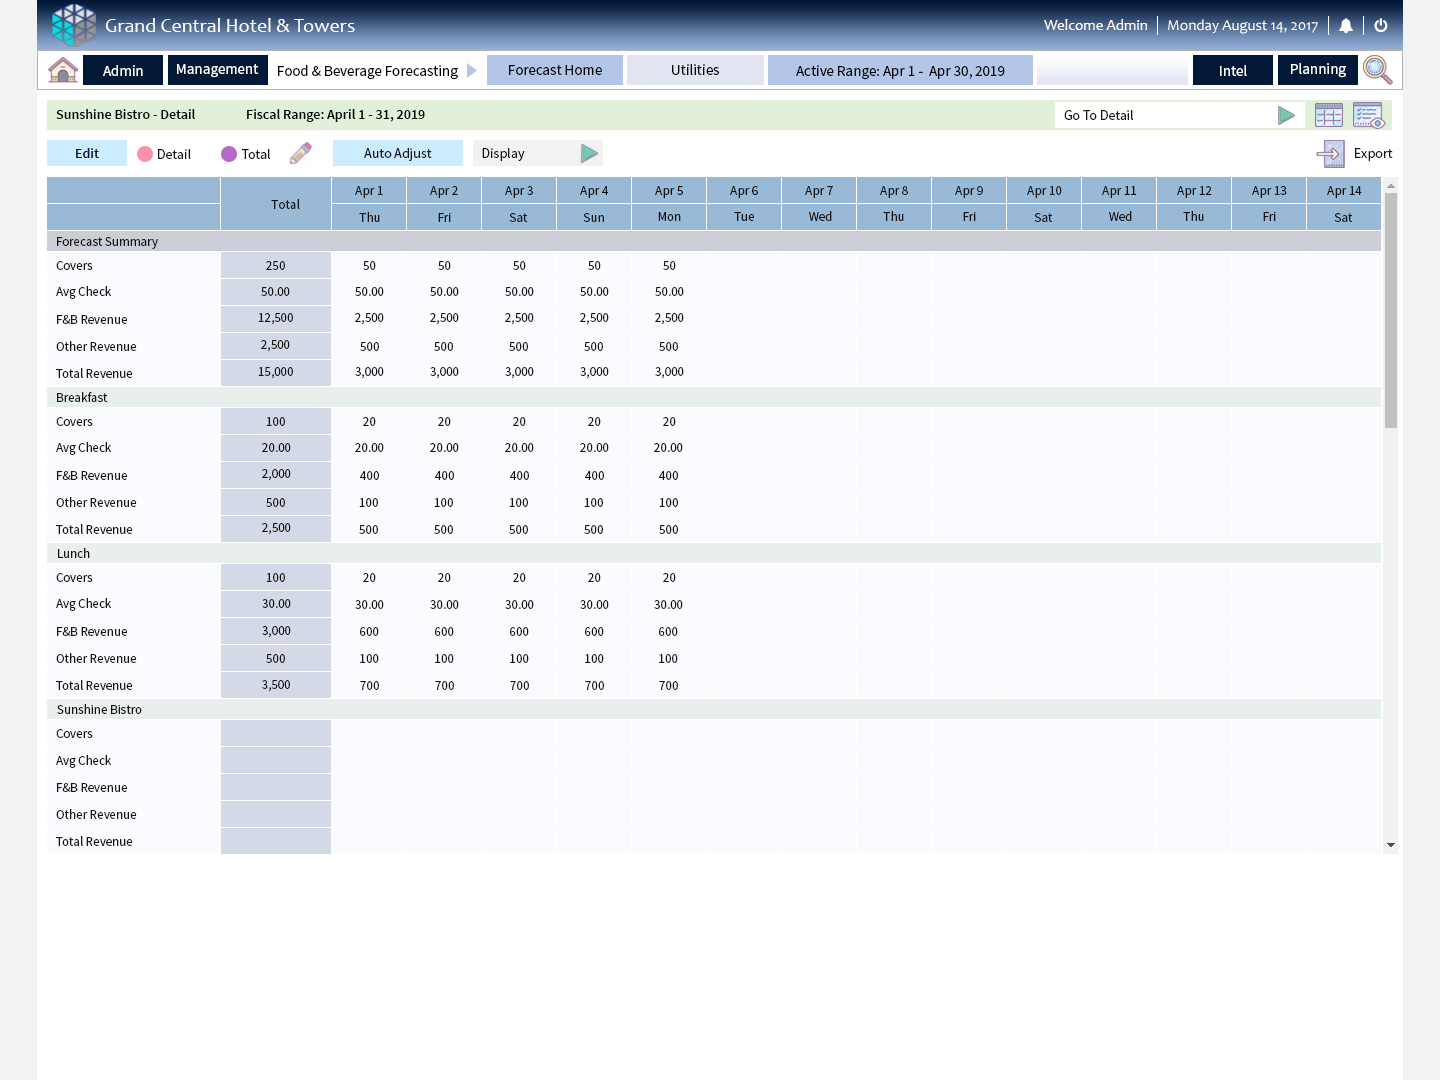Click the power logout icon
Image resolution: width=1440 pixels, height=1080 pixels.
(x=1381, y=26)
